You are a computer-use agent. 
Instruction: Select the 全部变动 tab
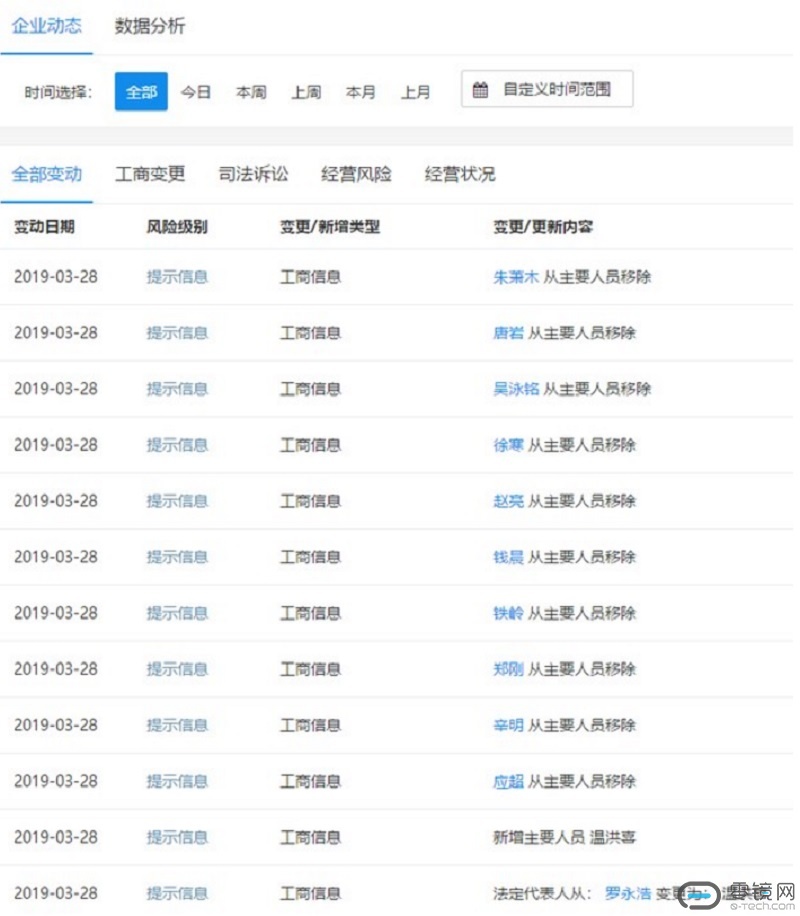click(47, 174)
